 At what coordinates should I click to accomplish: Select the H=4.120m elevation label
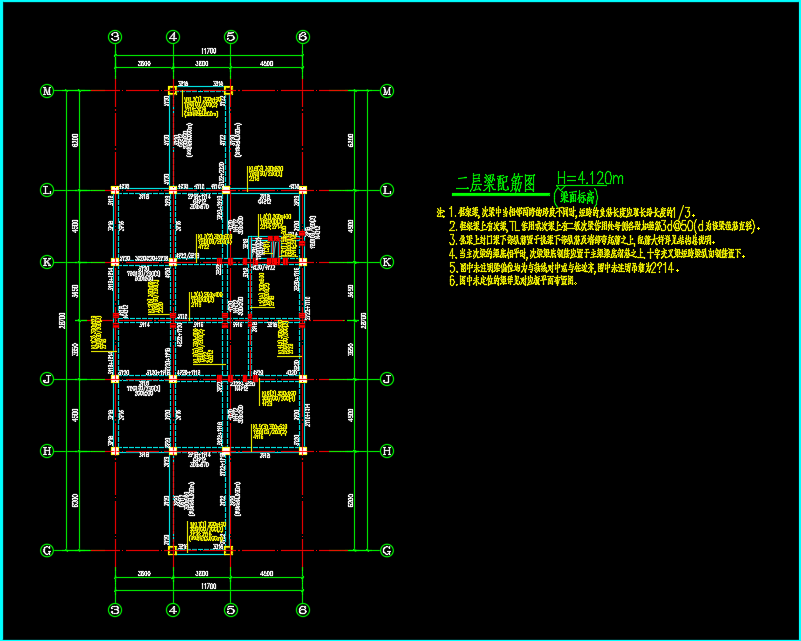pyautogui.click(x=590, y=179)
